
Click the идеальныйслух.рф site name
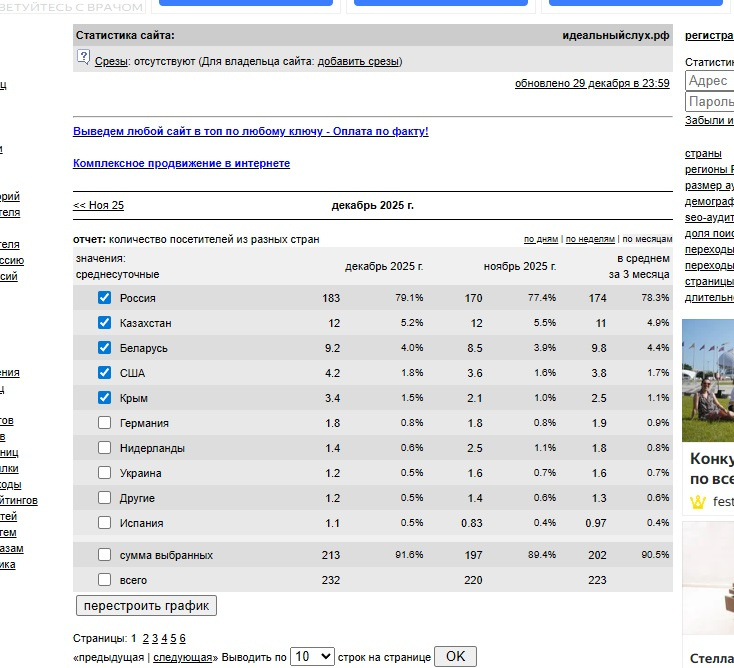tap(616, 35)
